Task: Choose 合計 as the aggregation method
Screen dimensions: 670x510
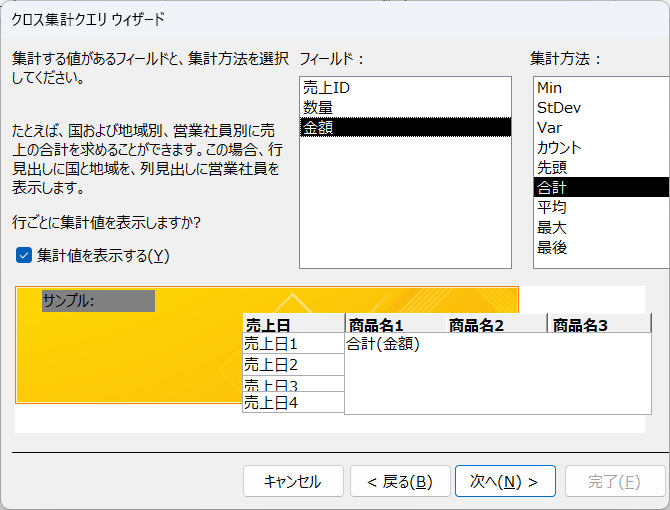Action: [x=601, y=187]
